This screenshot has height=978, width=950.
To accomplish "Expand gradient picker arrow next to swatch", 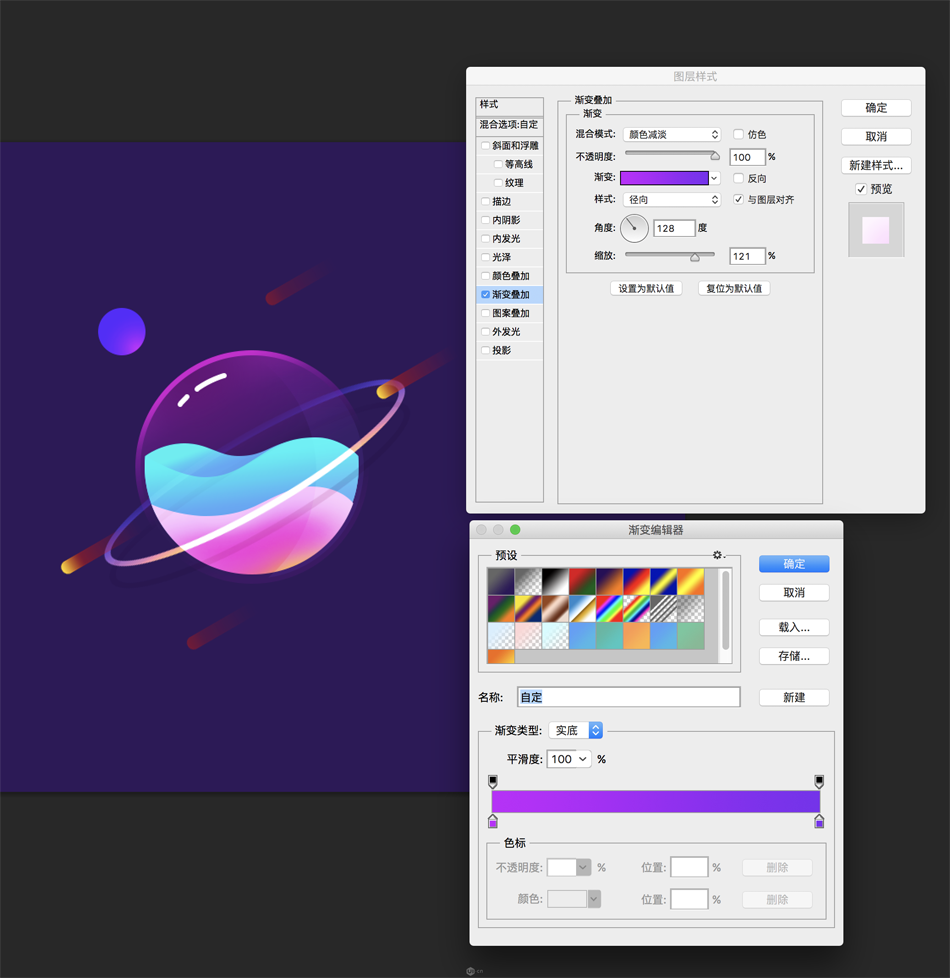I will coord(715,178).
